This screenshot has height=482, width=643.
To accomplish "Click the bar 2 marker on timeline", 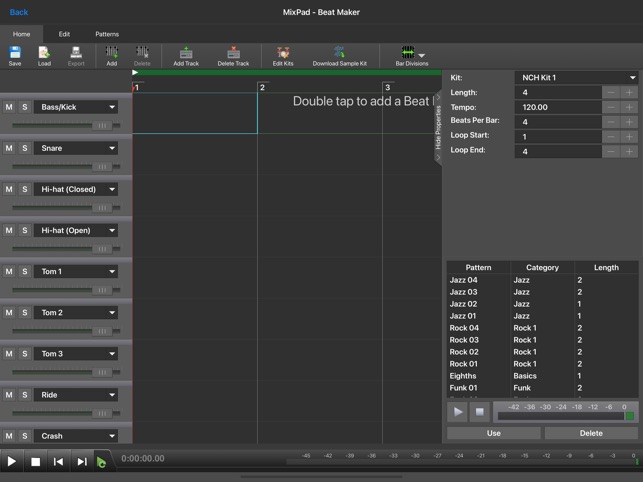I will coord(262,87).
